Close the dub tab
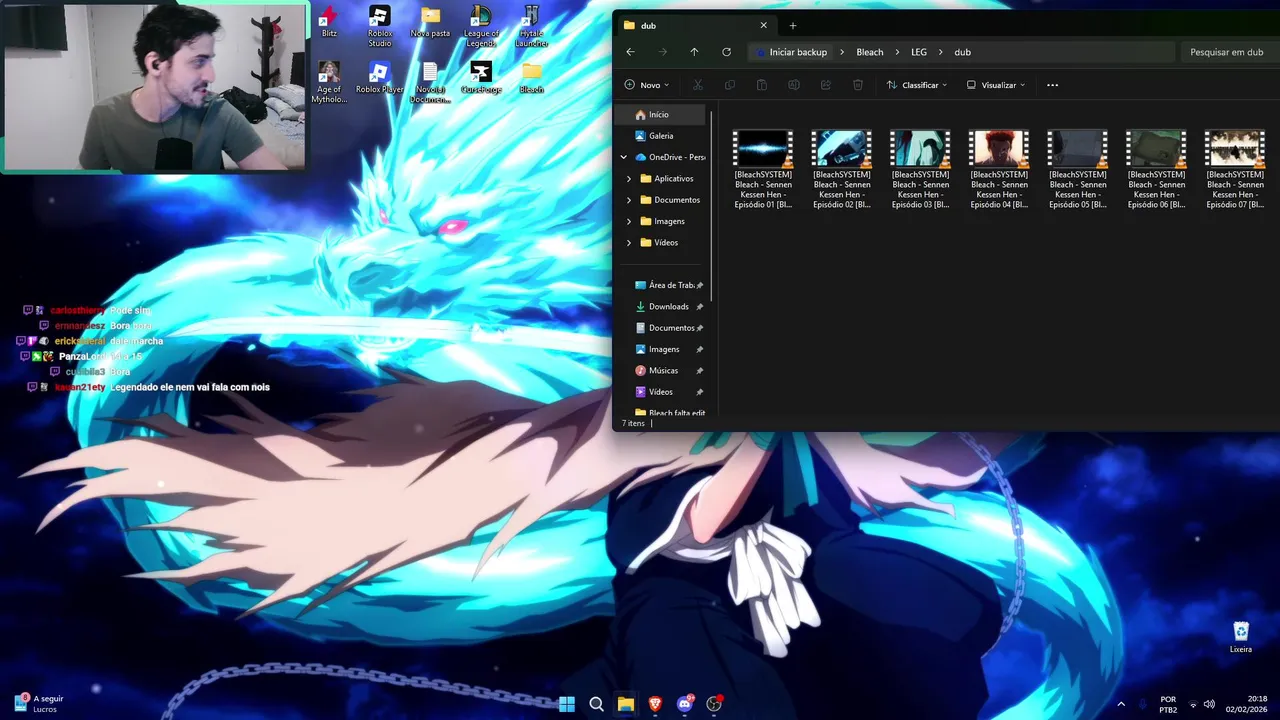This screenshot has height=720, width=1280. [x=764, y=25]
